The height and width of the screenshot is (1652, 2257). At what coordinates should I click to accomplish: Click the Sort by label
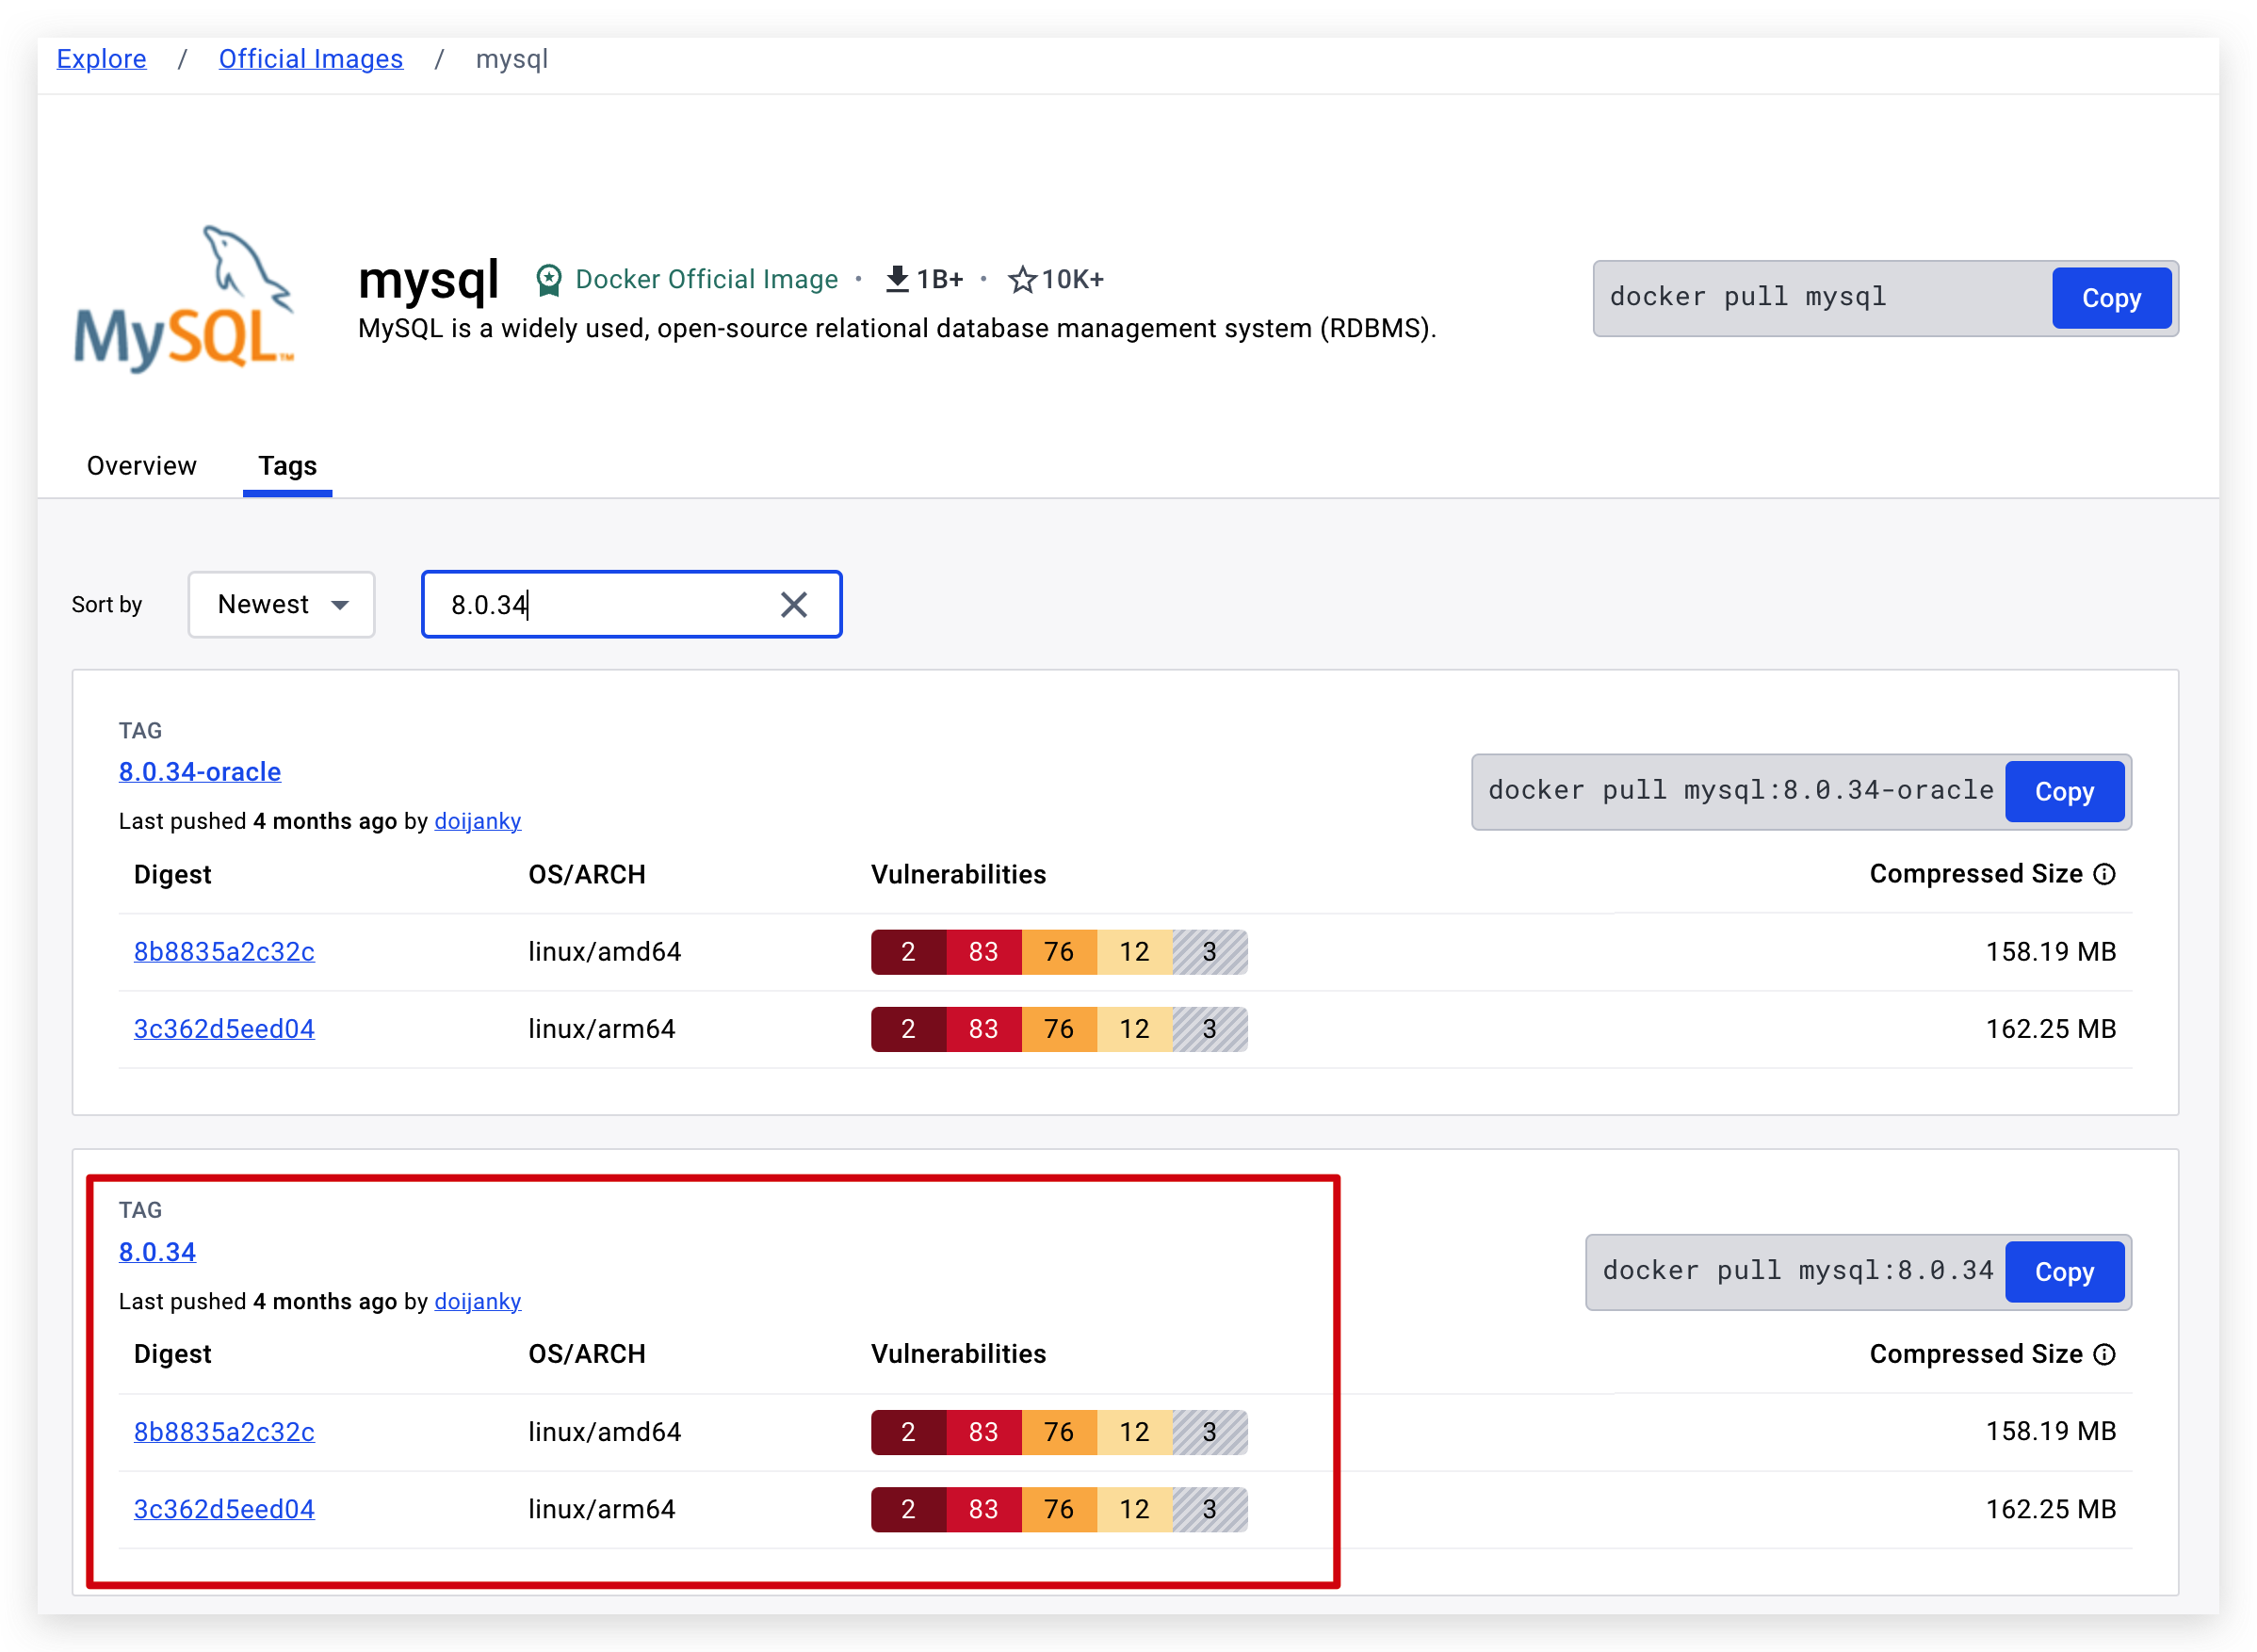coord(106,604)
